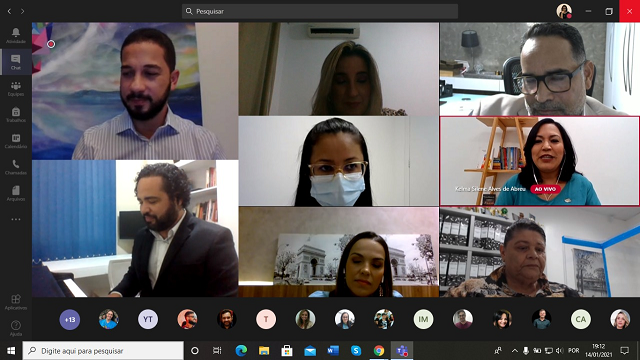
Task: Open Google Chrome from the taskbar
Action: 379,351
